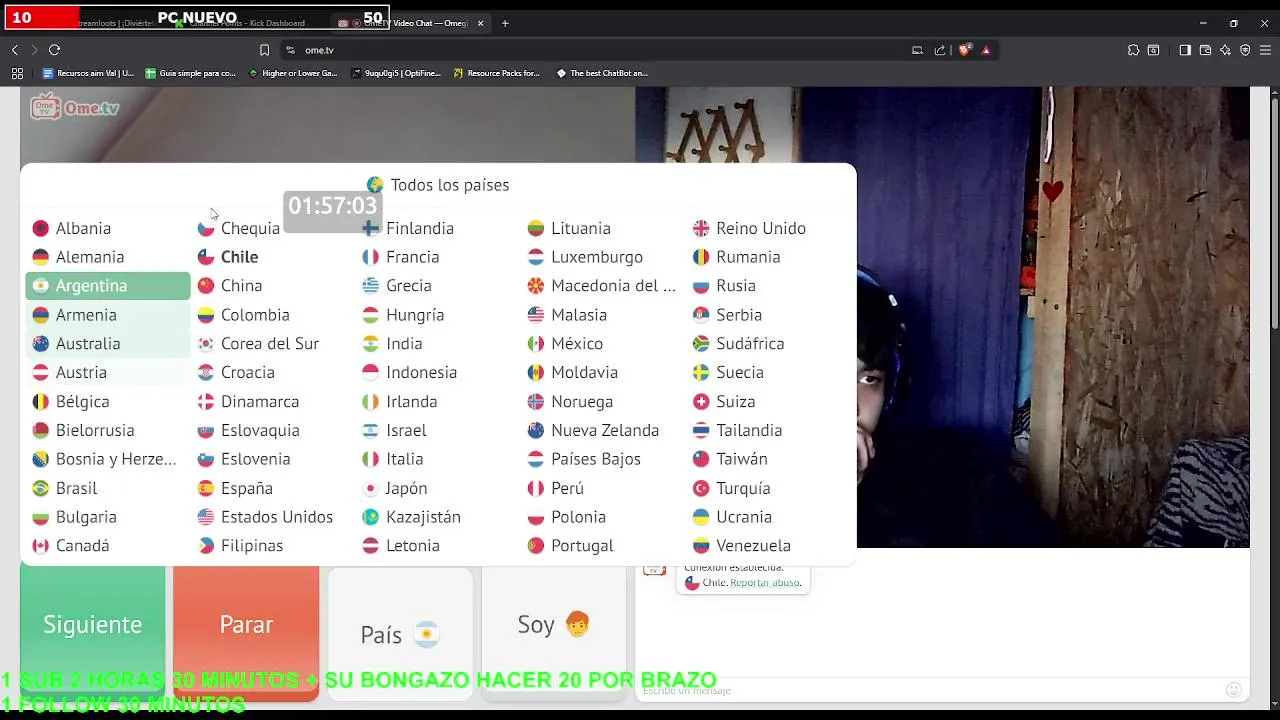Screen dimensions: 1280x720
Task: Select Japón from the list
Action: coord(437,488)
